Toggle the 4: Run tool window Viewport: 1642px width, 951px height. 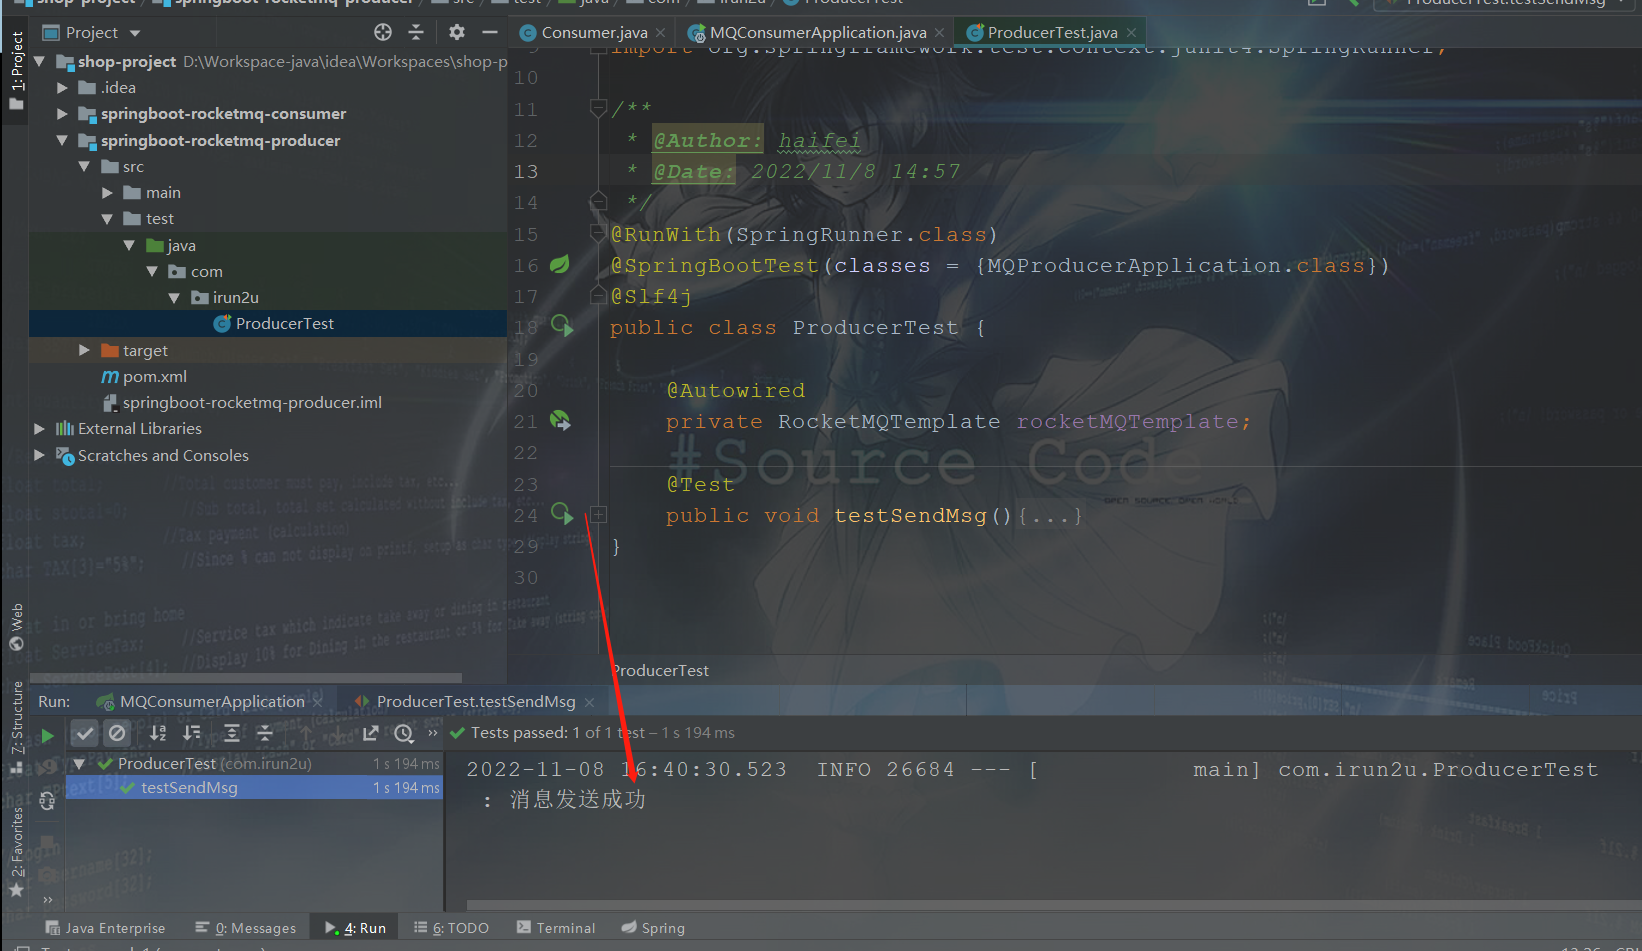[x=355, y=928]
